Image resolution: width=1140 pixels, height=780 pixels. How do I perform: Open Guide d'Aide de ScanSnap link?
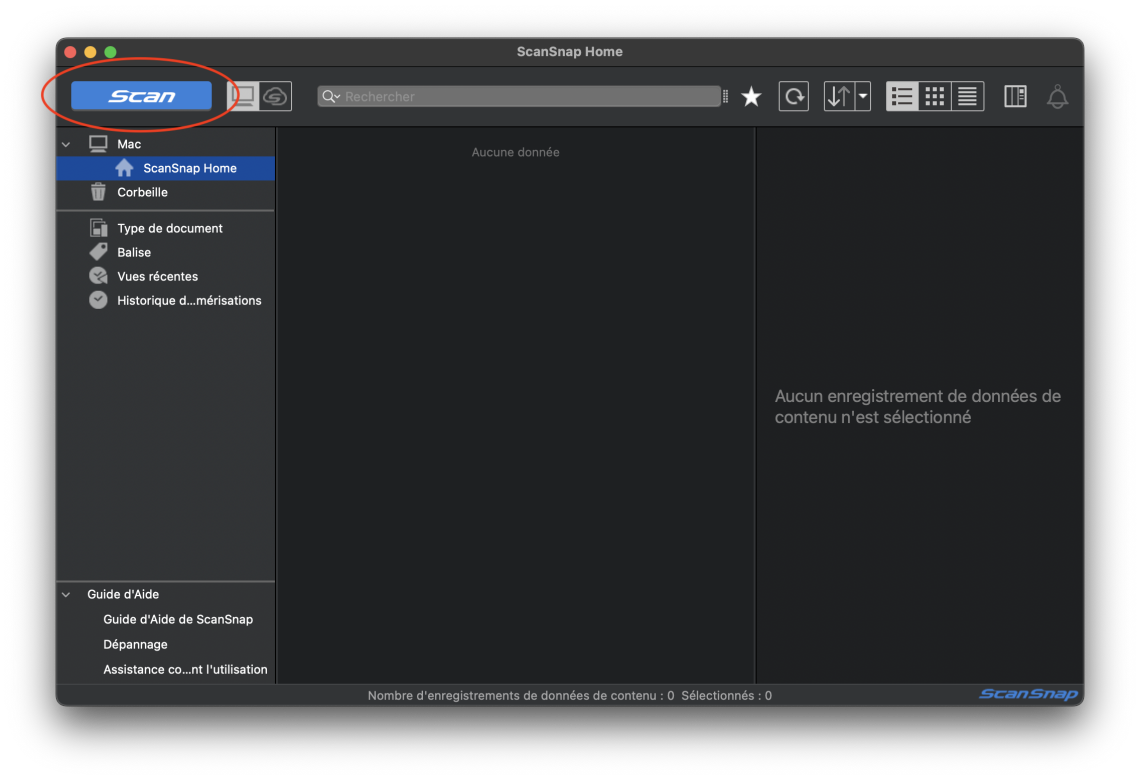178,619
